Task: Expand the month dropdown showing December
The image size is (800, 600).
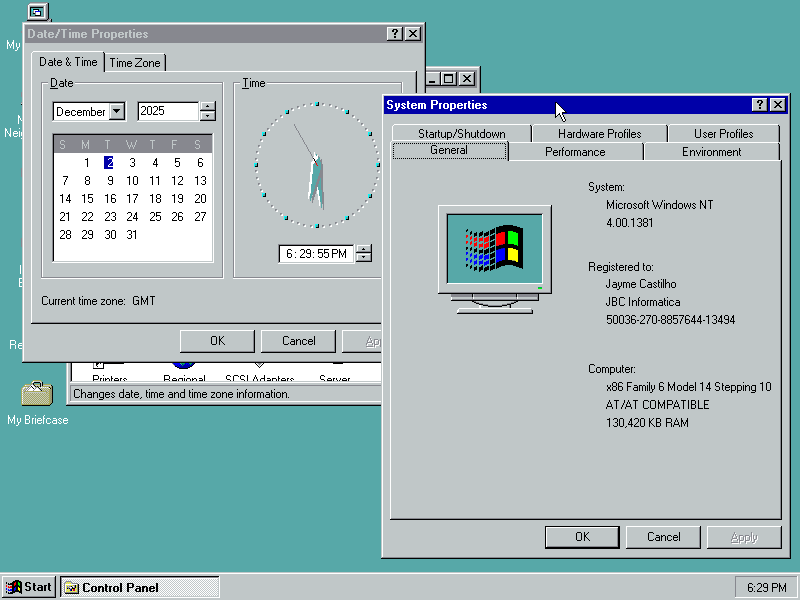Action: pos(116,112)
